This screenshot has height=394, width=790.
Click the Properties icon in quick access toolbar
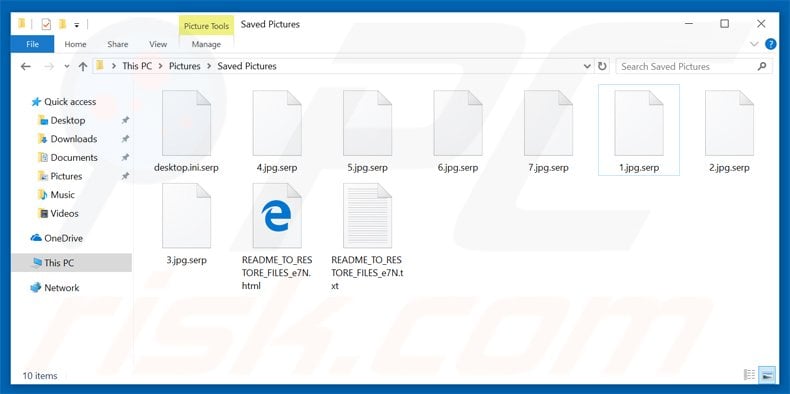point(46,24)
